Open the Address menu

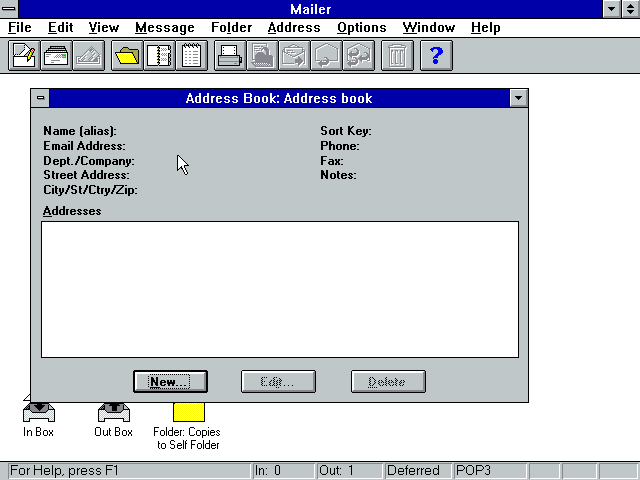pos(294,27)
